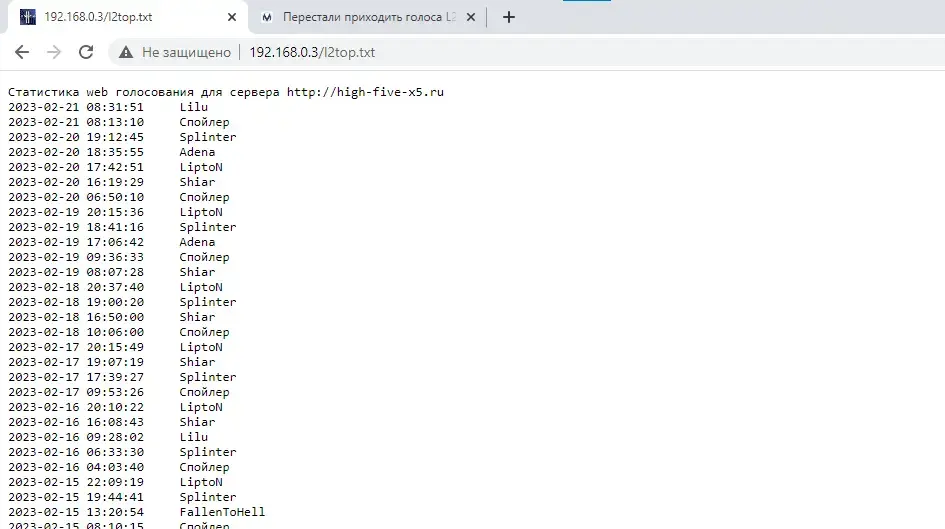Click 'Splinter' on the 2023-02-19 18:41:16 row
Screen dimensions: 945x529
coord(208,227)
